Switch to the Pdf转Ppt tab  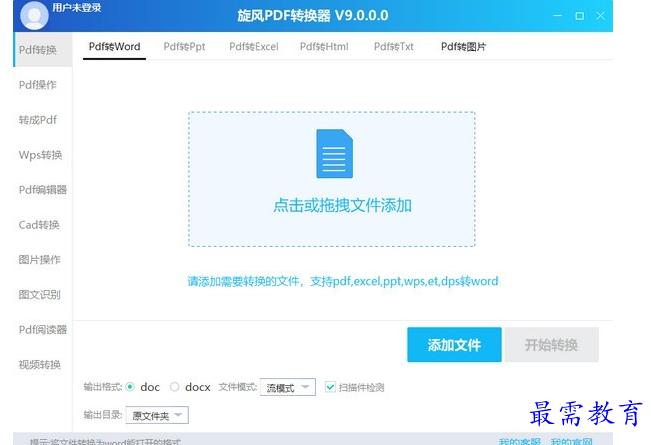click(x=184, y=46)
